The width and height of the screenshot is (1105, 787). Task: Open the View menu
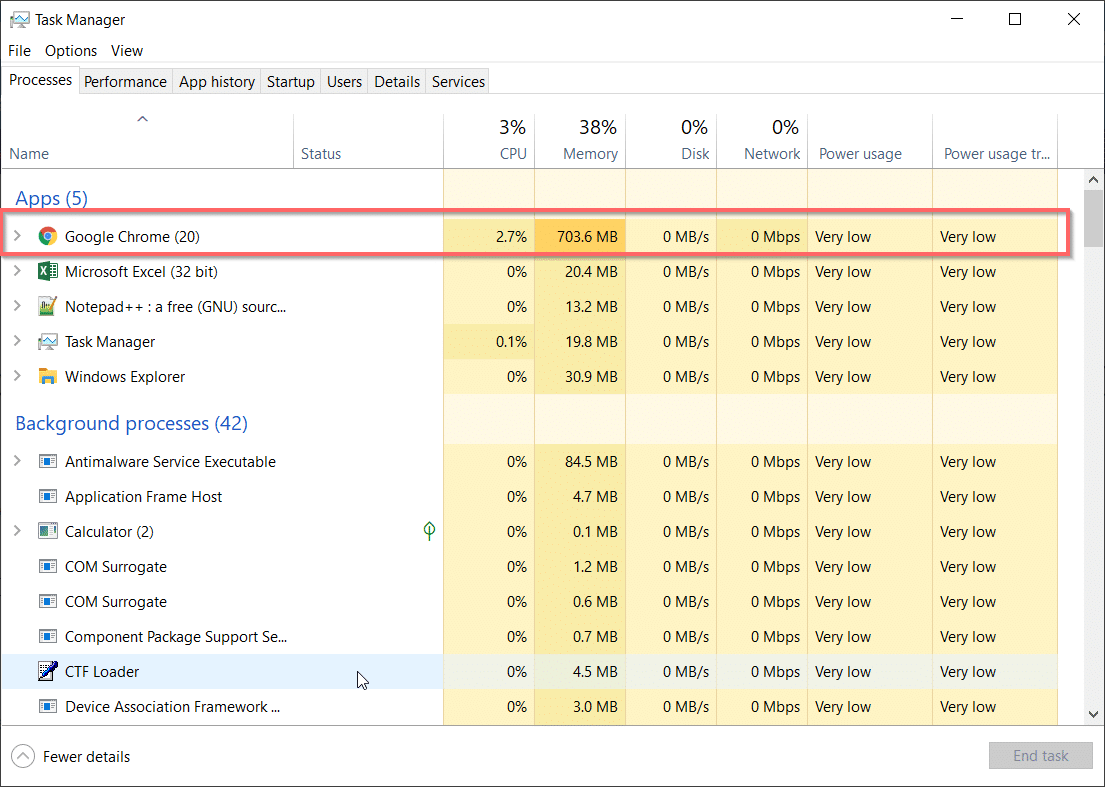pos(127,51)
